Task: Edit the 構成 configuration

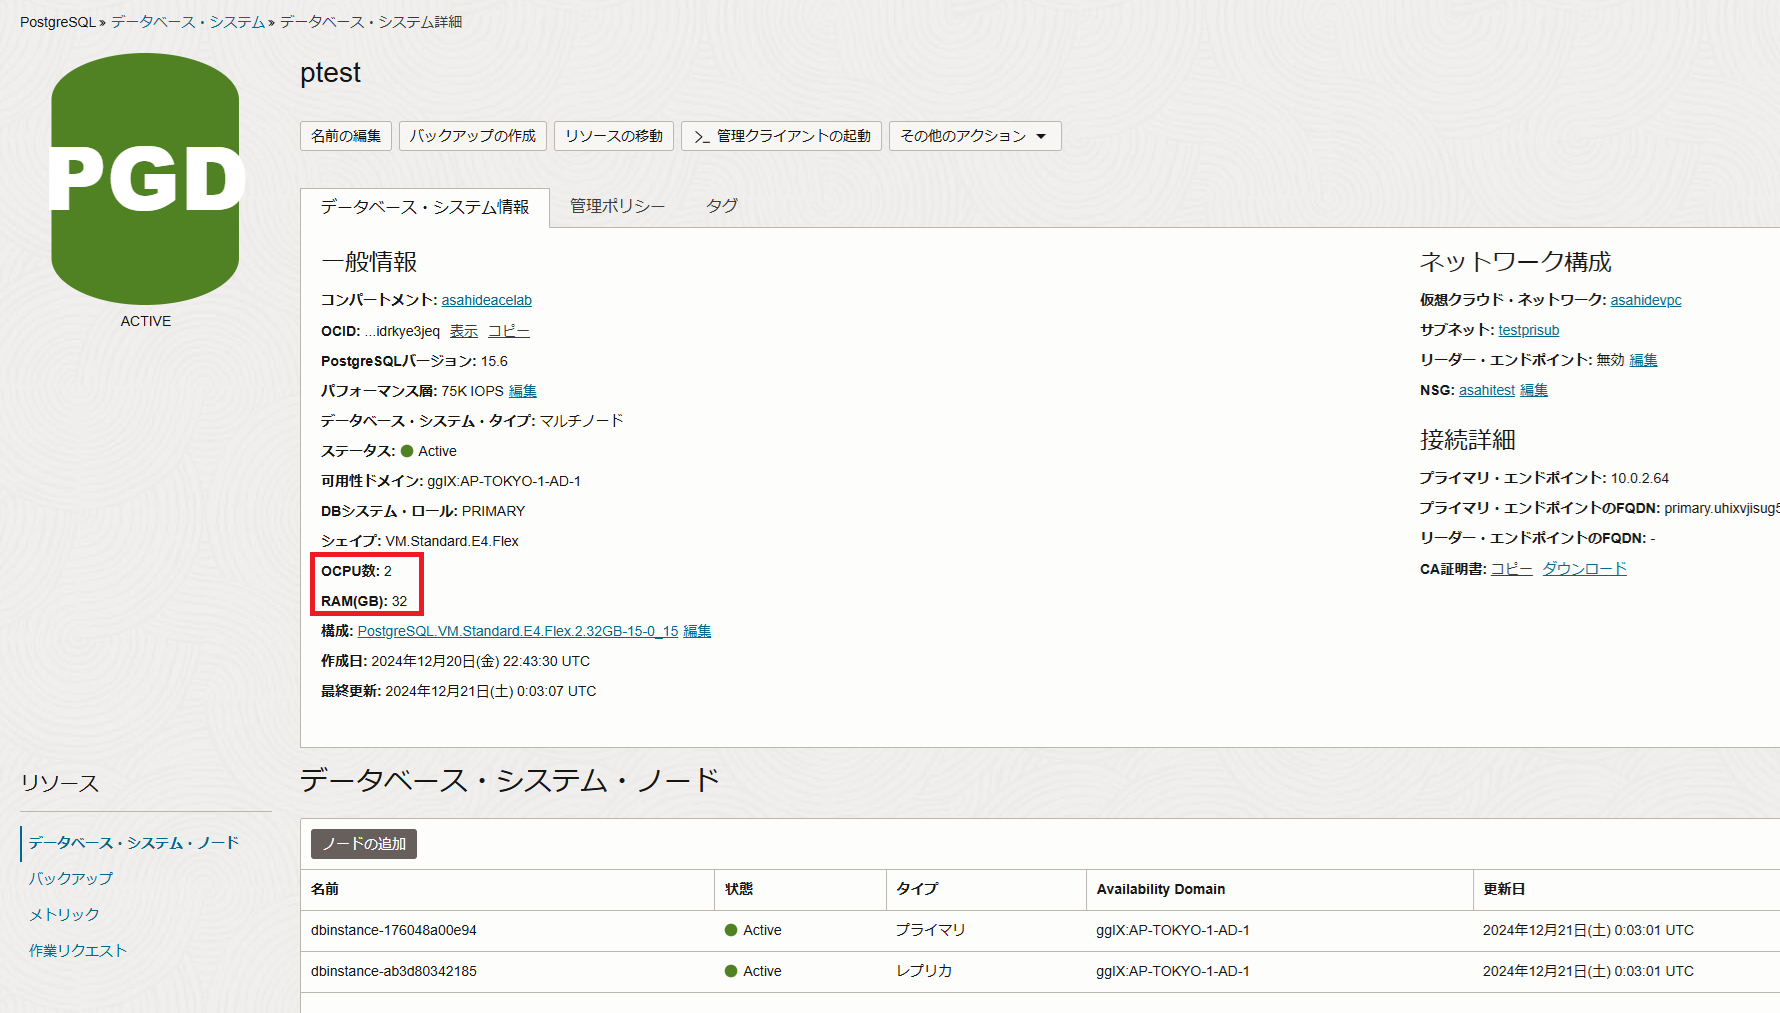Action: pyautogui.click(x=697, y=631)
